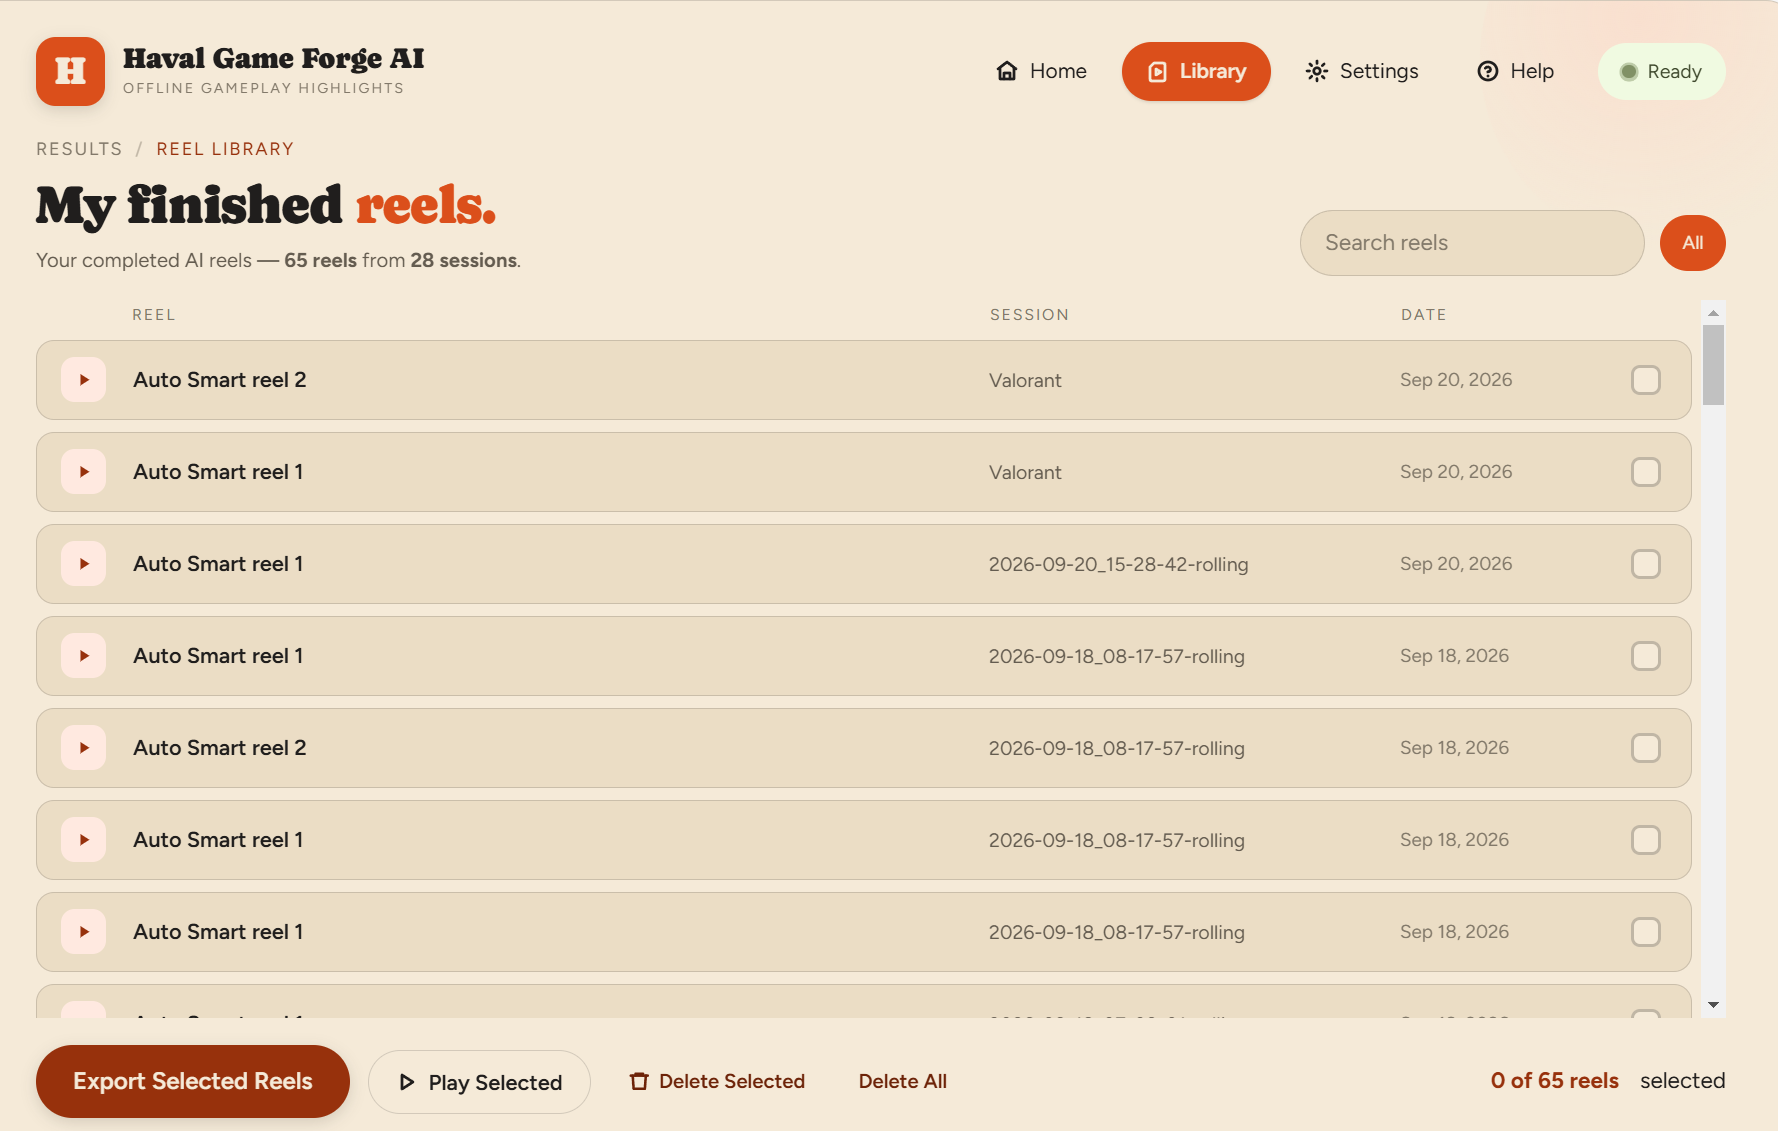Click Play Selected button

[x=480, y=1082]
